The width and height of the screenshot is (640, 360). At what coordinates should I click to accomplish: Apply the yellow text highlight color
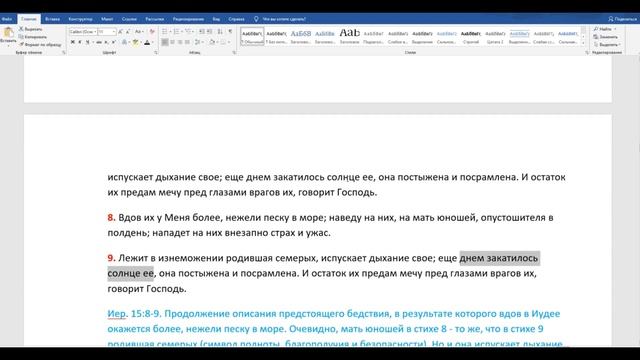135,42
